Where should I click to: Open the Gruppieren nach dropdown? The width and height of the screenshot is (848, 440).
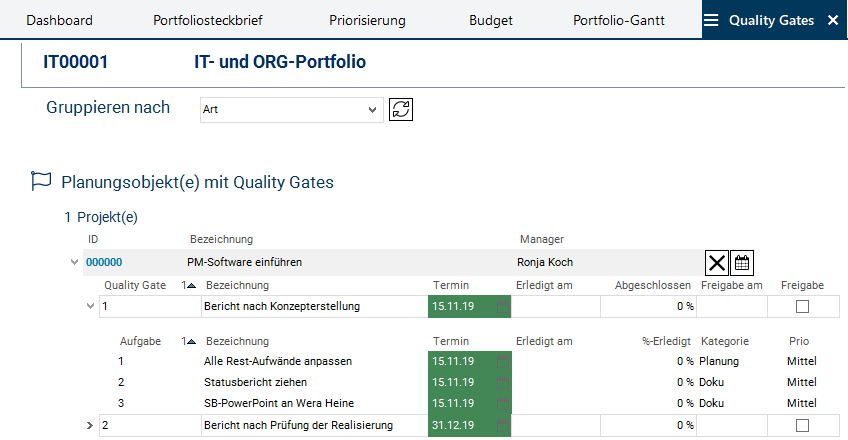pos(290,109)
